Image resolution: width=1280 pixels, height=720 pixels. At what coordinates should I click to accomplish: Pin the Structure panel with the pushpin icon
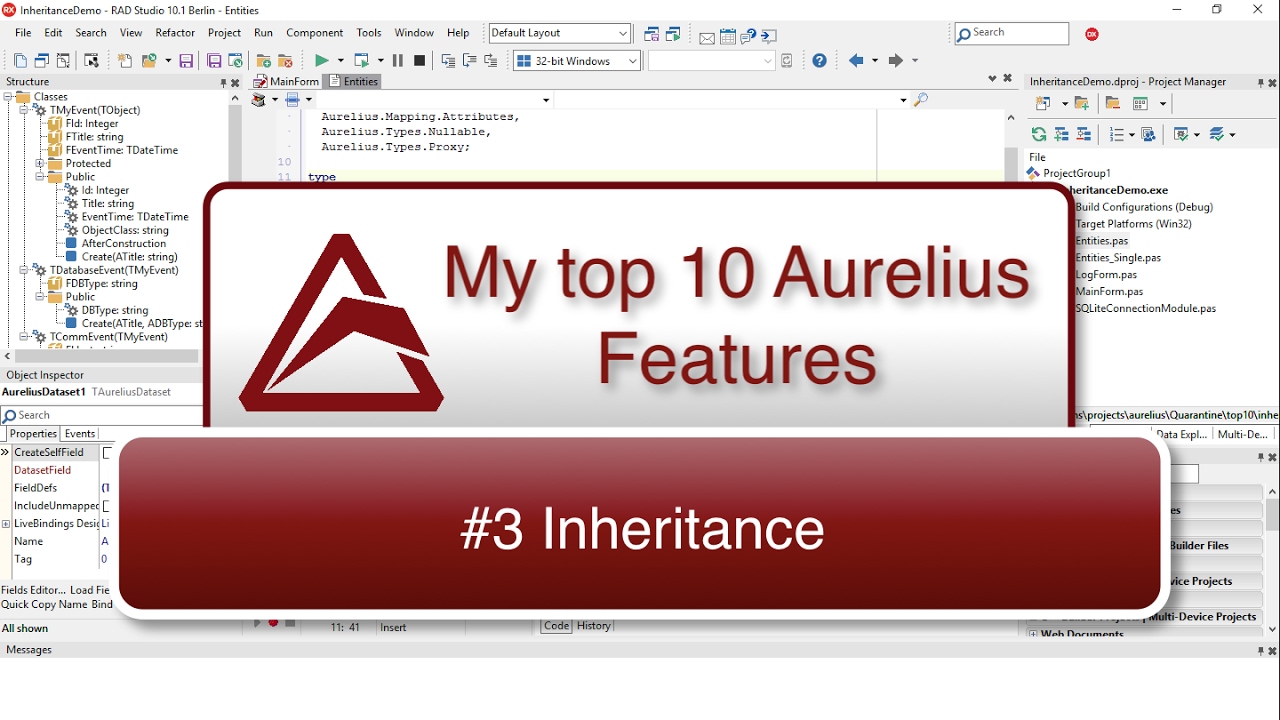pos(224,83)
